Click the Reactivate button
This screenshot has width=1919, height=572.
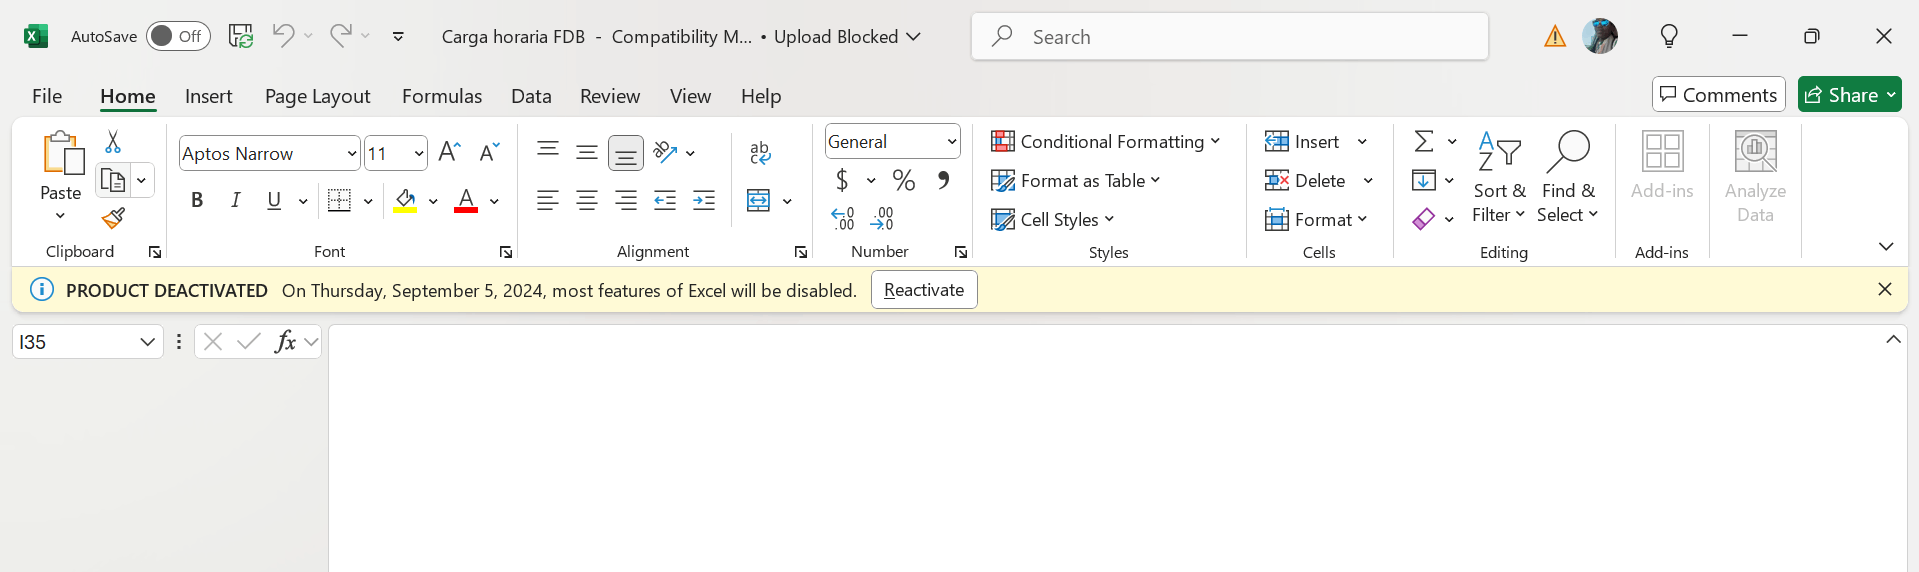click(x=924, y=290)
